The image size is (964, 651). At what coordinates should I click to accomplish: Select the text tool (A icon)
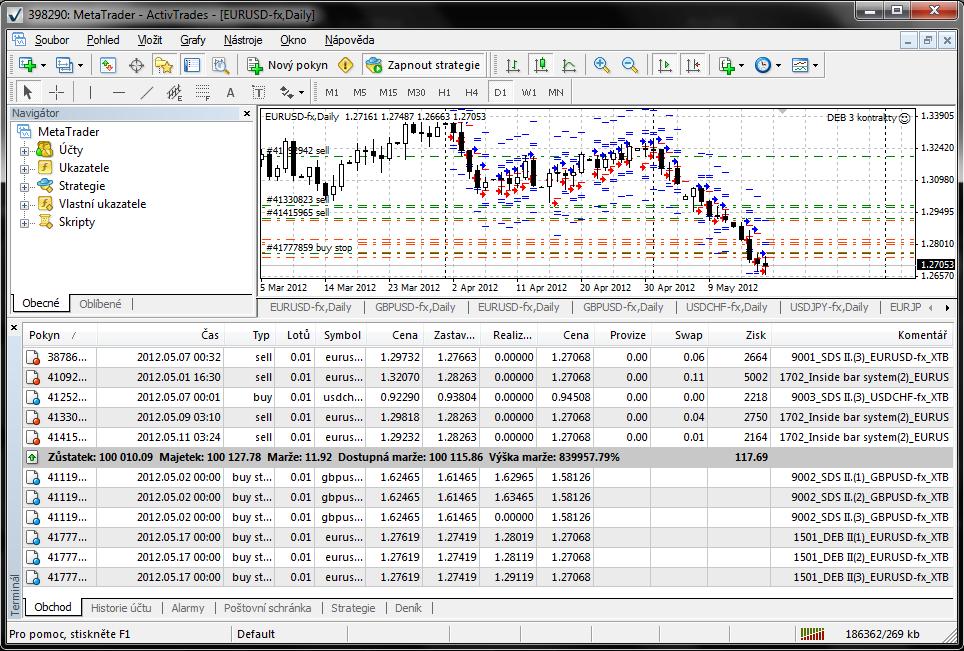point(231,92)
